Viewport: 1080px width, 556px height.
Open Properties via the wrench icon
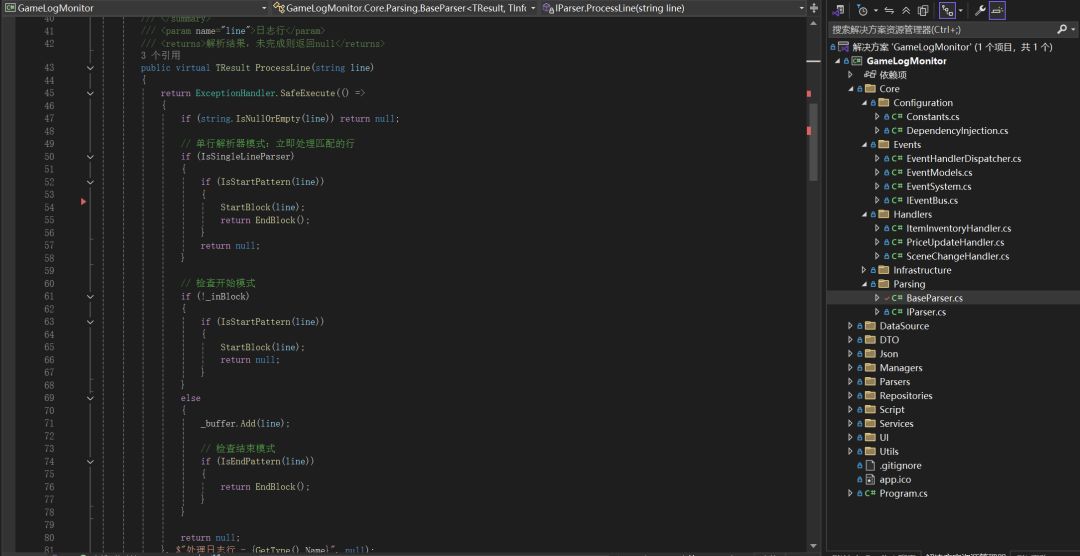tap(980, 10)
